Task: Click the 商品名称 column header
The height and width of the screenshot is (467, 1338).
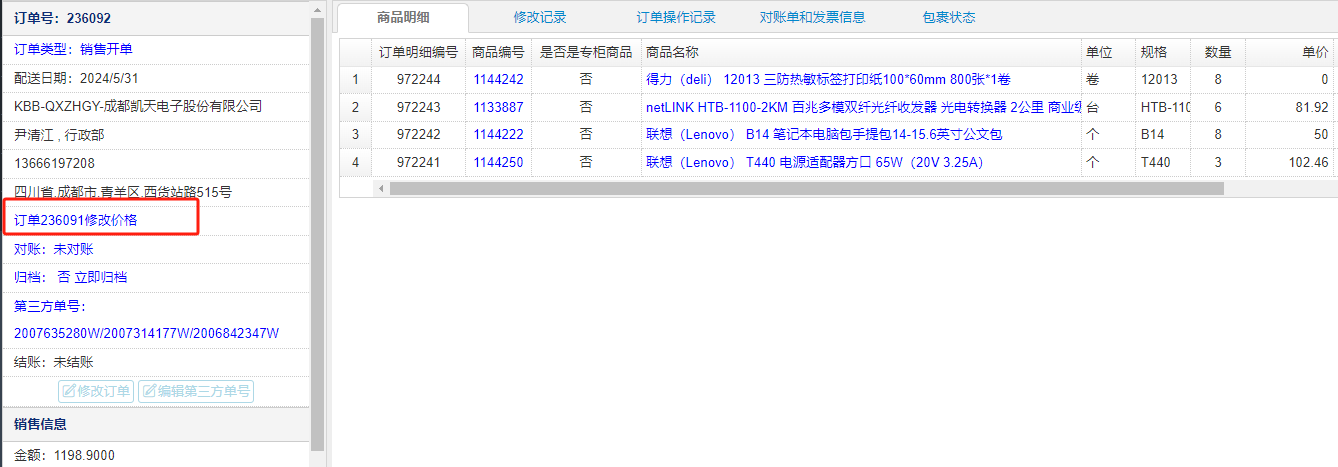Action: [861, 52]
